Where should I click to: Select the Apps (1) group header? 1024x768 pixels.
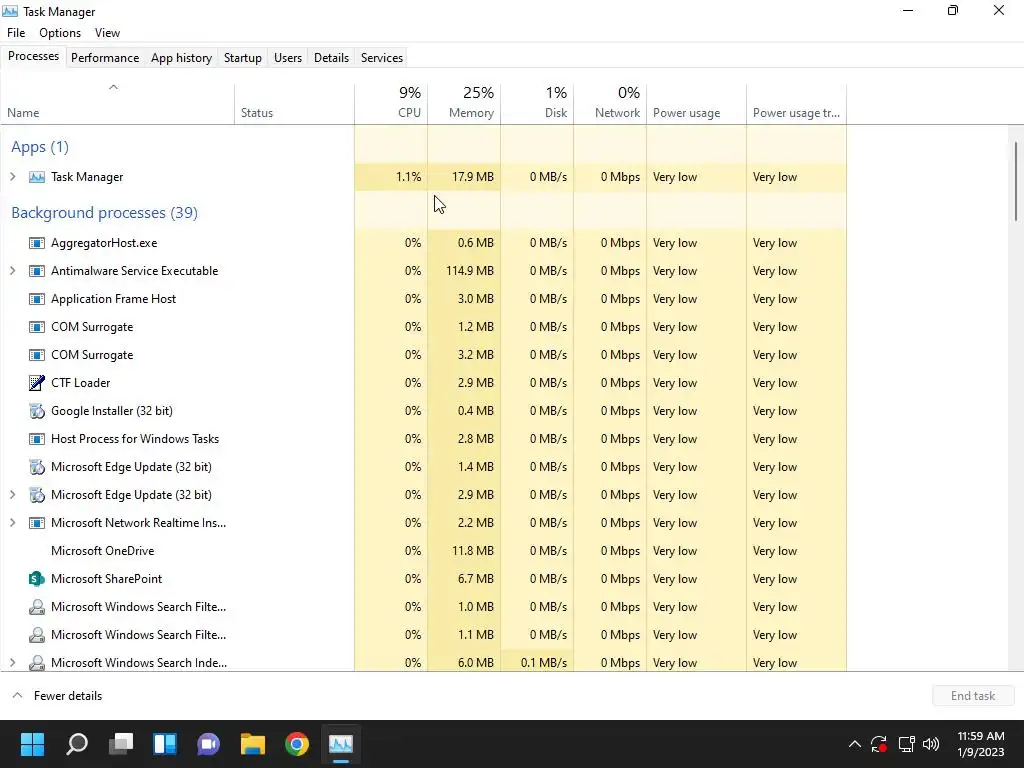[x=40, y=147]
